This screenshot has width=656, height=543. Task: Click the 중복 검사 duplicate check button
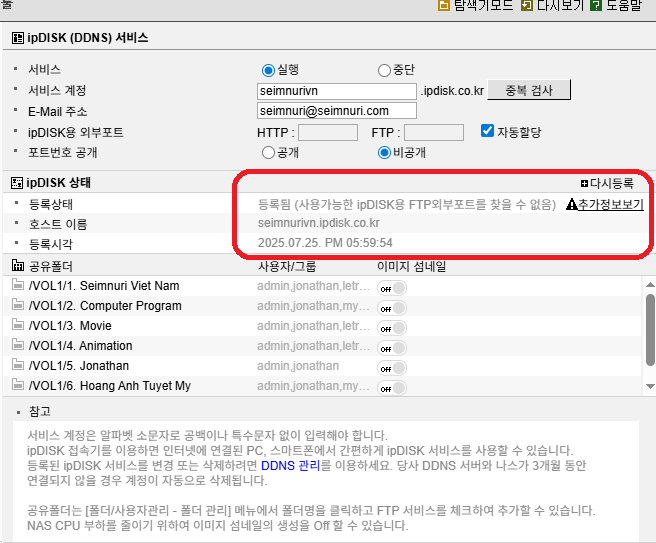coord(529,90)
